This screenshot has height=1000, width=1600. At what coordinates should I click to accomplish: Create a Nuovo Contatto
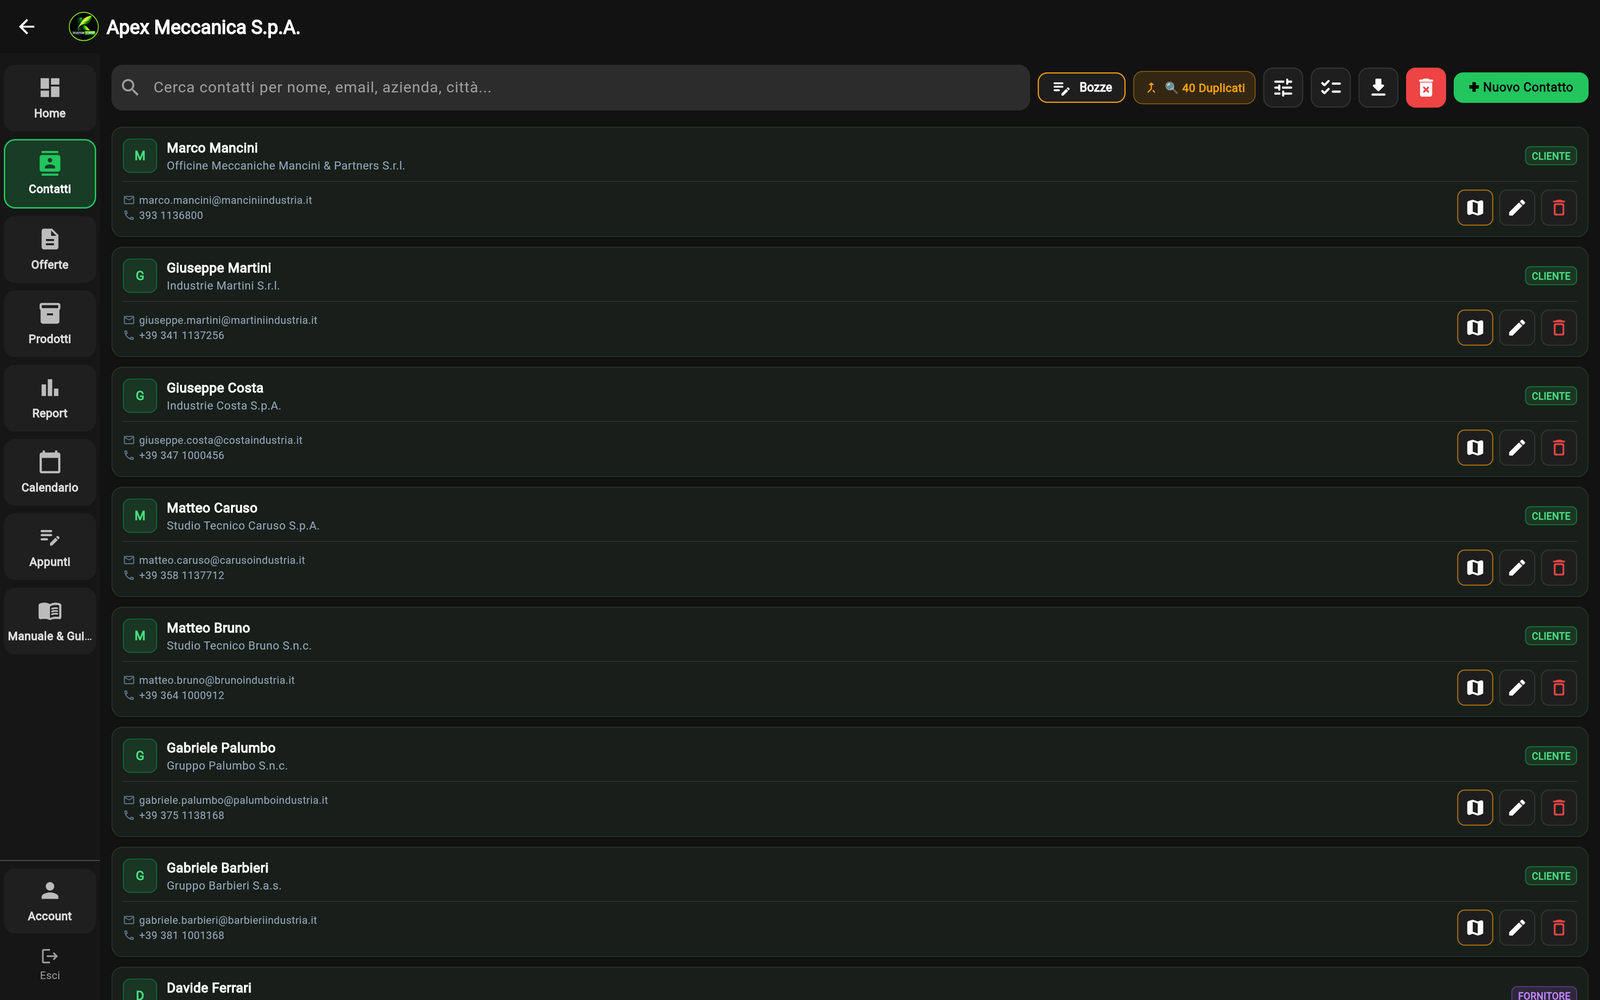click(x=1521, y=88)
